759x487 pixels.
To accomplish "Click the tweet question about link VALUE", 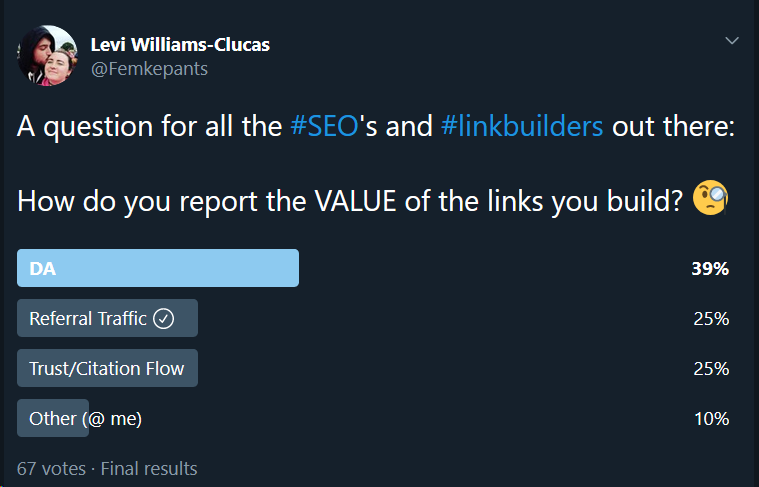I will pyautogui.click(x=349, y=201).
